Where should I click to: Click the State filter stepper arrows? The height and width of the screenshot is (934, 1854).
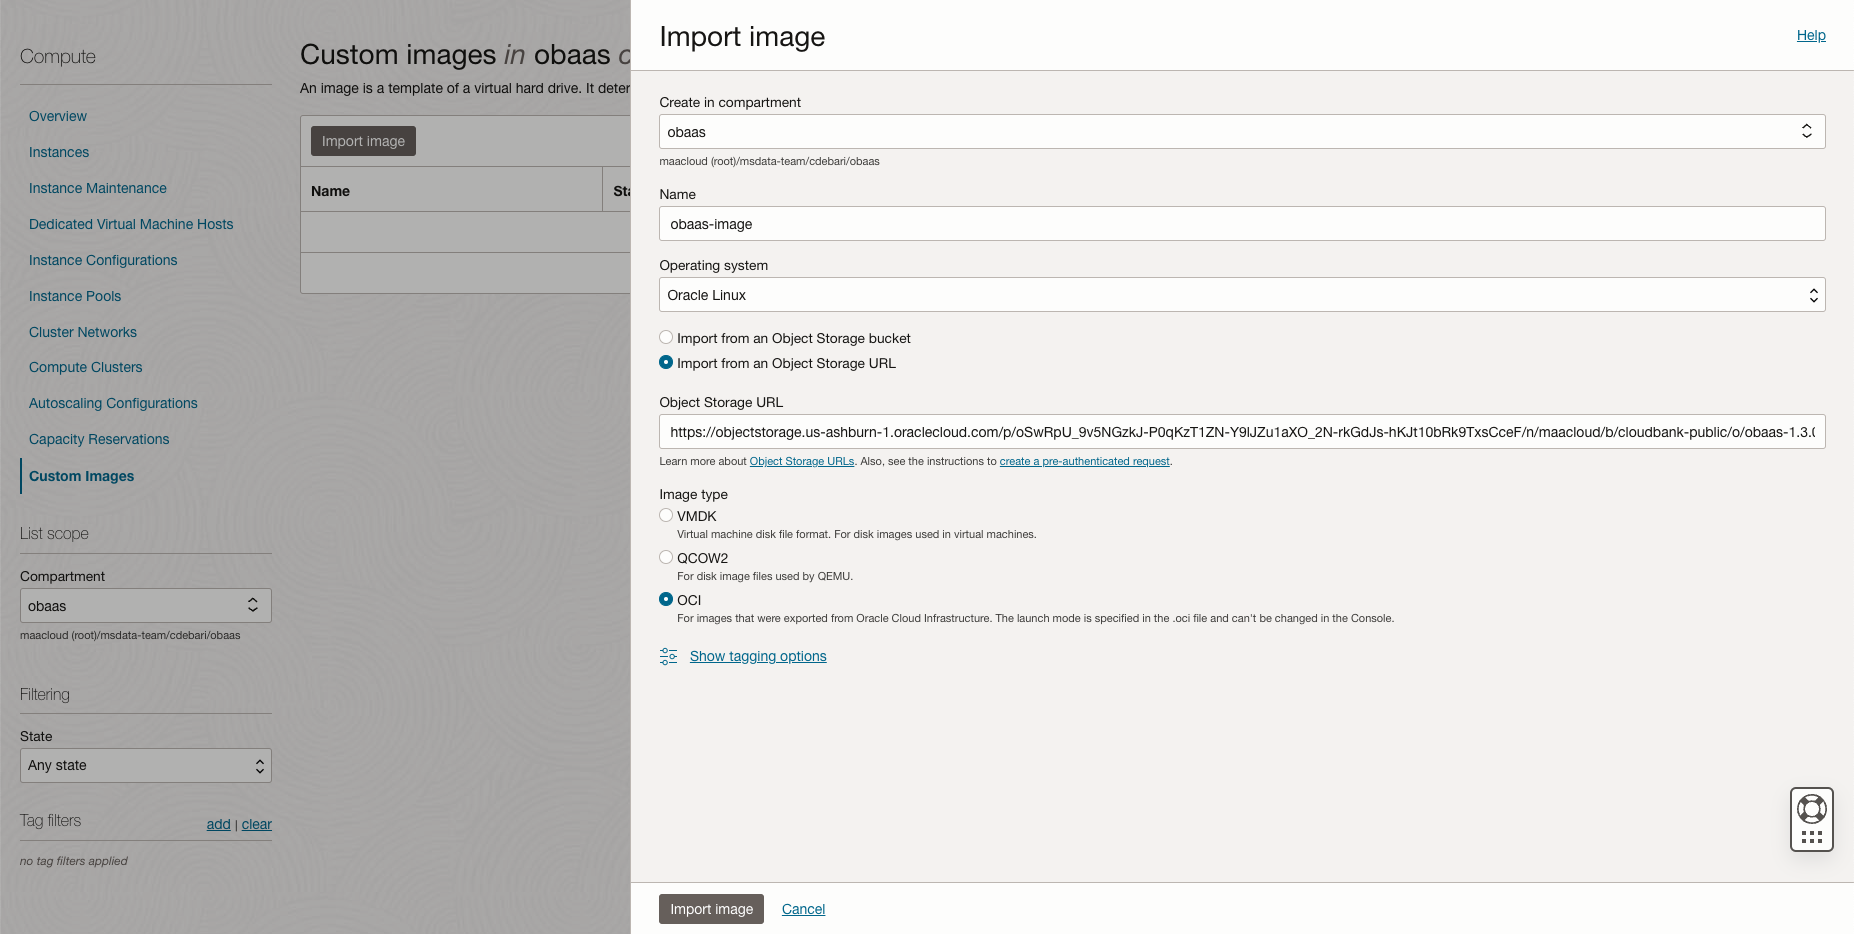(x=258, y=765)
